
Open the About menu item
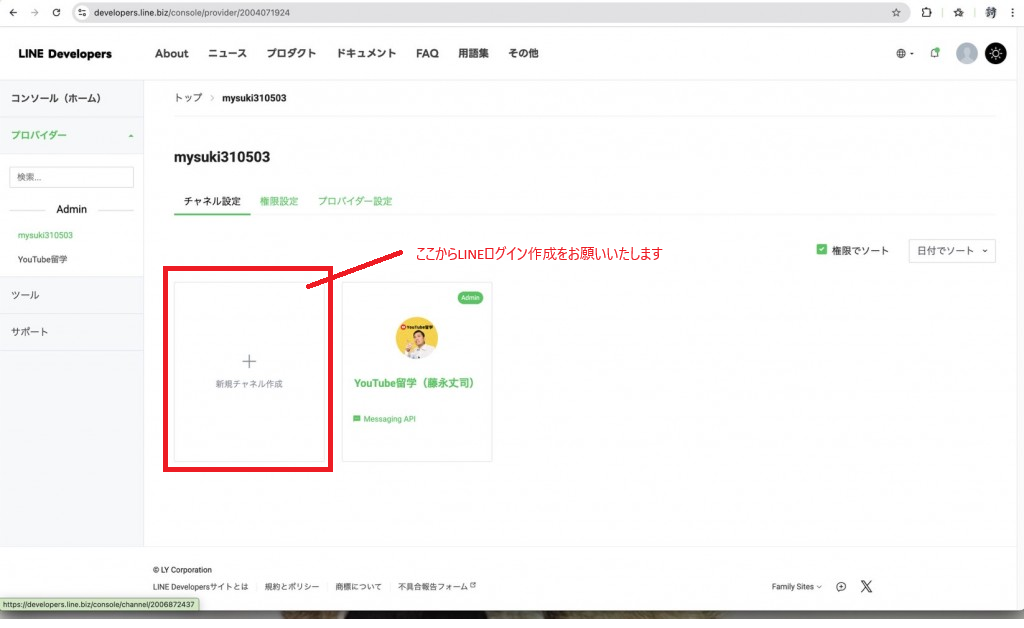click(x=171, y=54)
